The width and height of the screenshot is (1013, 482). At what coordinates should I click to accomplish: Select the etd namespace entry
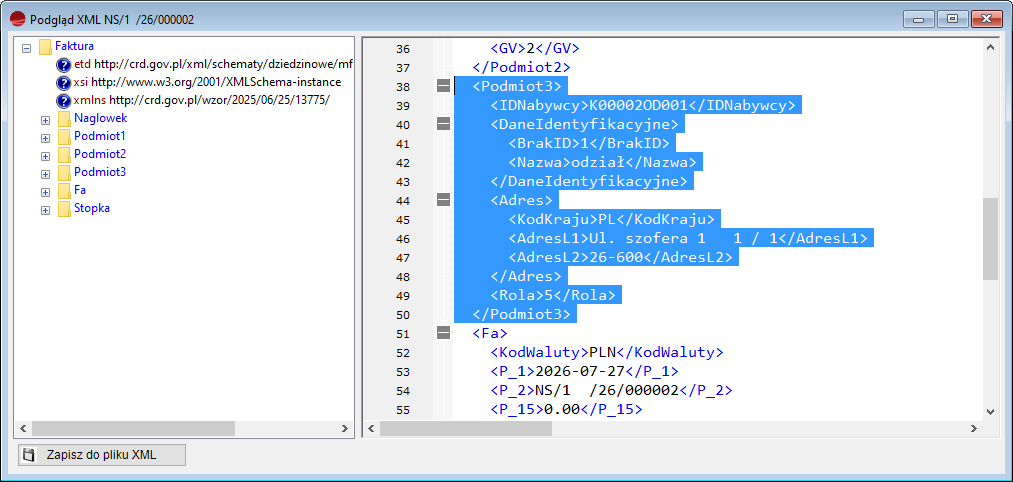(214, 64)
